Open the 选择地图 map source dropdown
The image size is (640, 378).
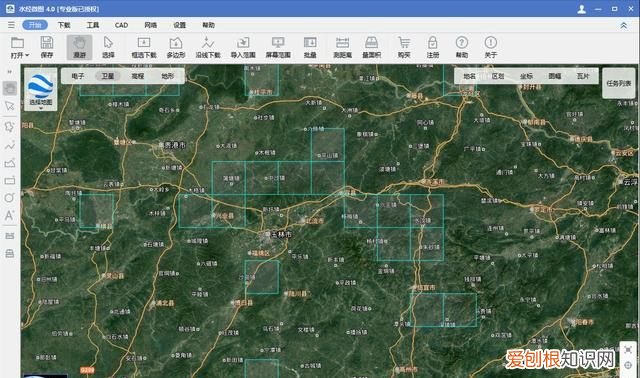tap(41, 90)
